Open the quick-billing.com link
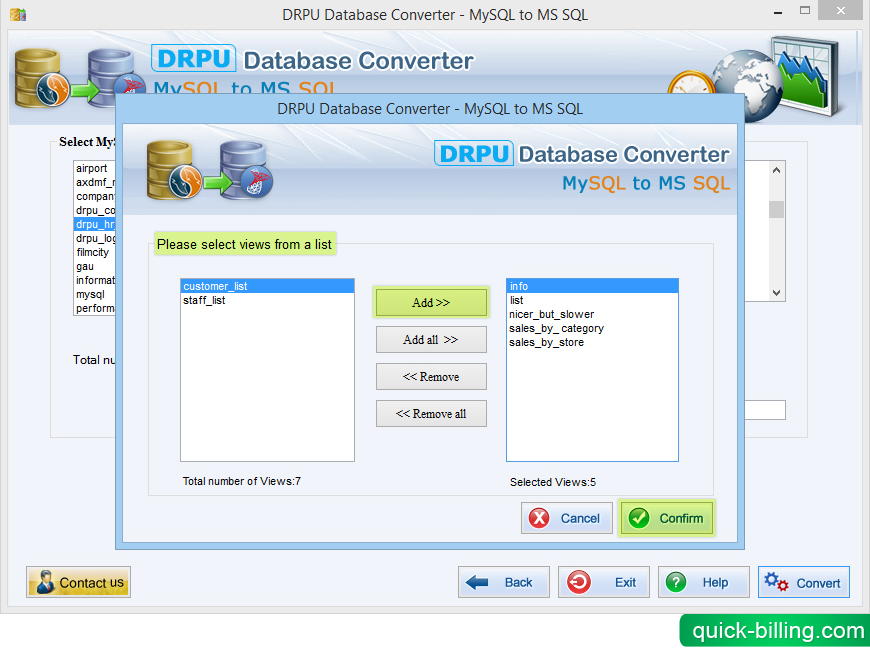Screen dimensions: 870x650 coord(777,631)
